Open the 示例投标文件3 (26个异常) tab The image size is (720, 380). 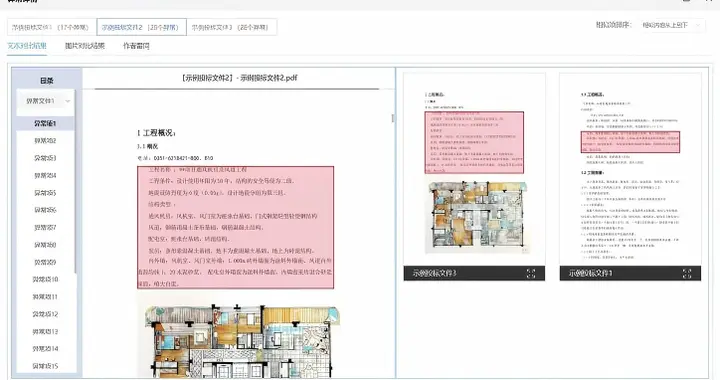231,27
